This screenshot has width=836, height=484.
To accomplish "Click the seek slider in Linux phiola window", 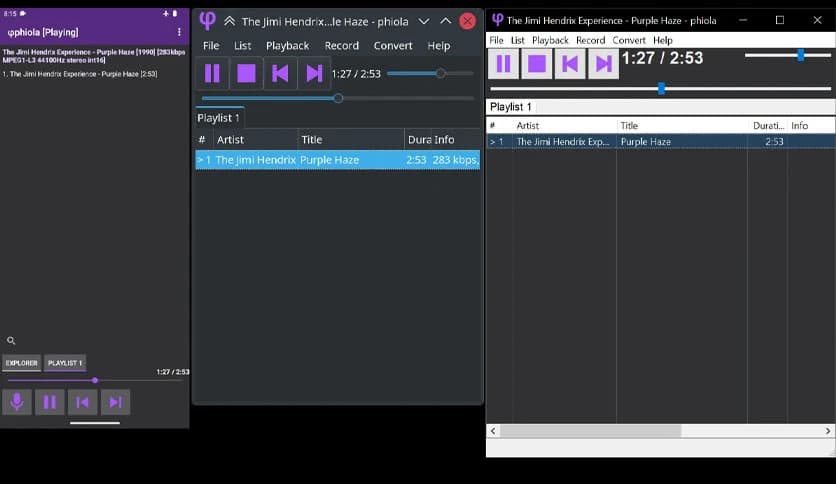I will (x=337, y=98).
